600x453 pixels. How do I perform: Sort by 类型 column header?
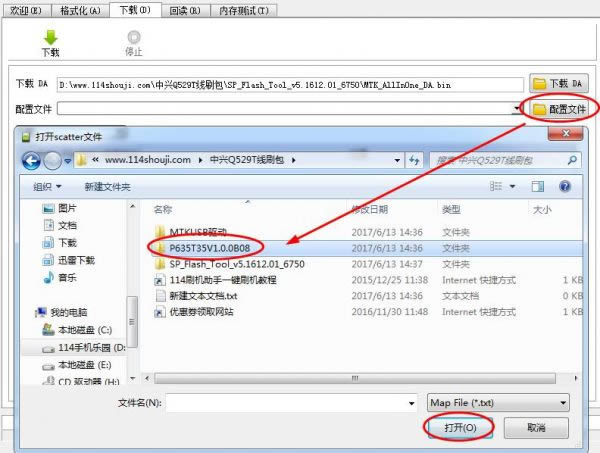click(x=451, y=209)
